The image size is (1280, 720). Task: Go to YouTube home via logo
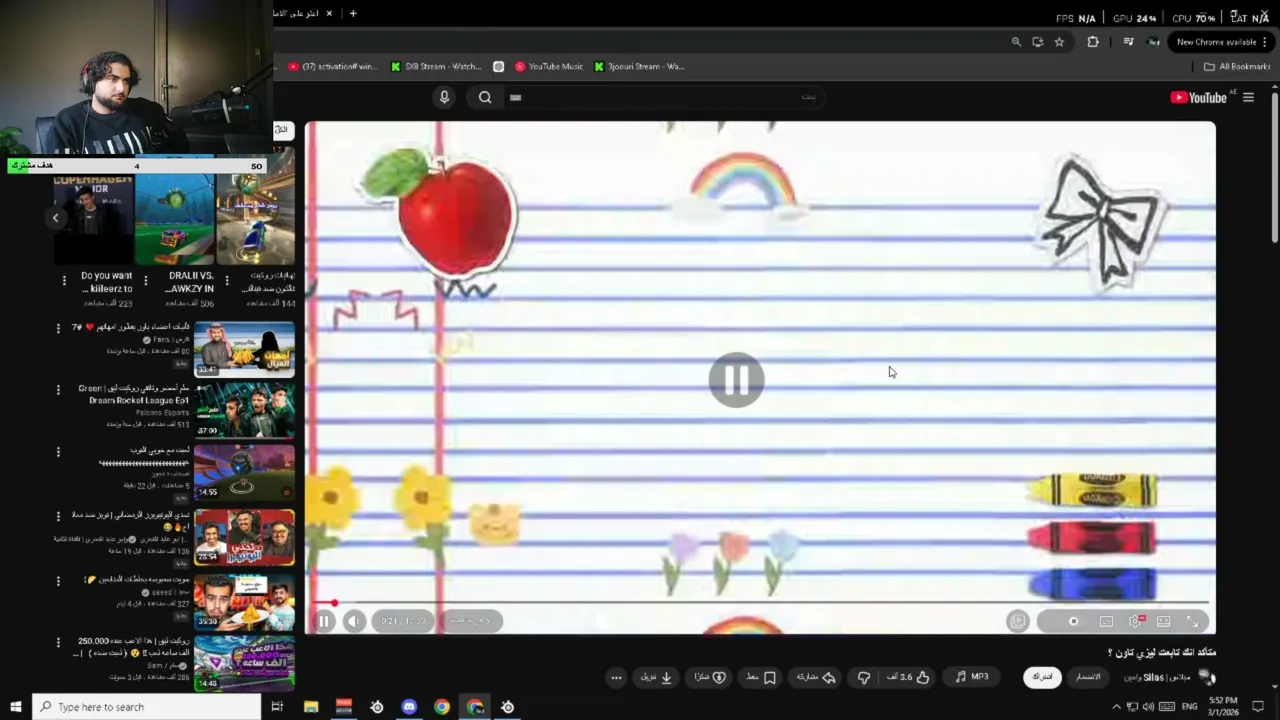1198,97
